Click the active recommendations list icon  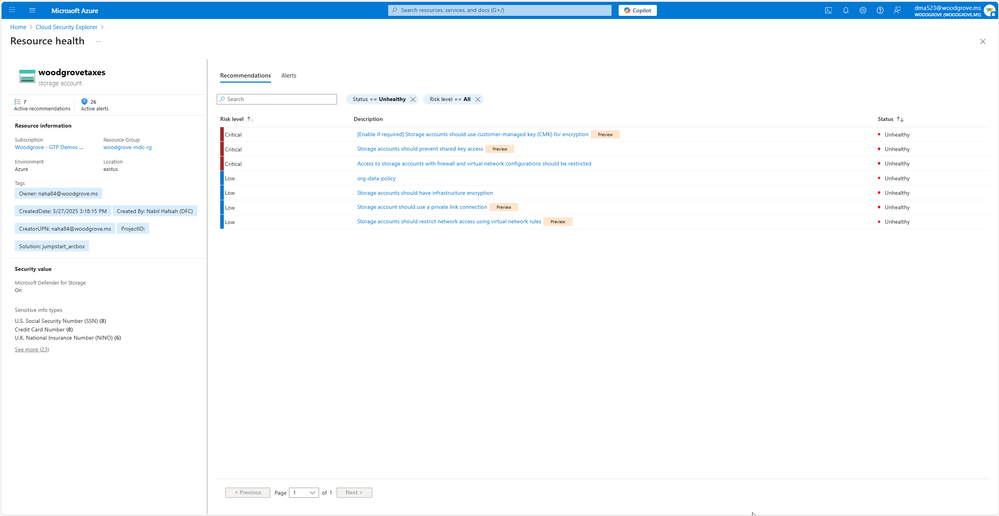pyautogui.click(x=18, y=101)
